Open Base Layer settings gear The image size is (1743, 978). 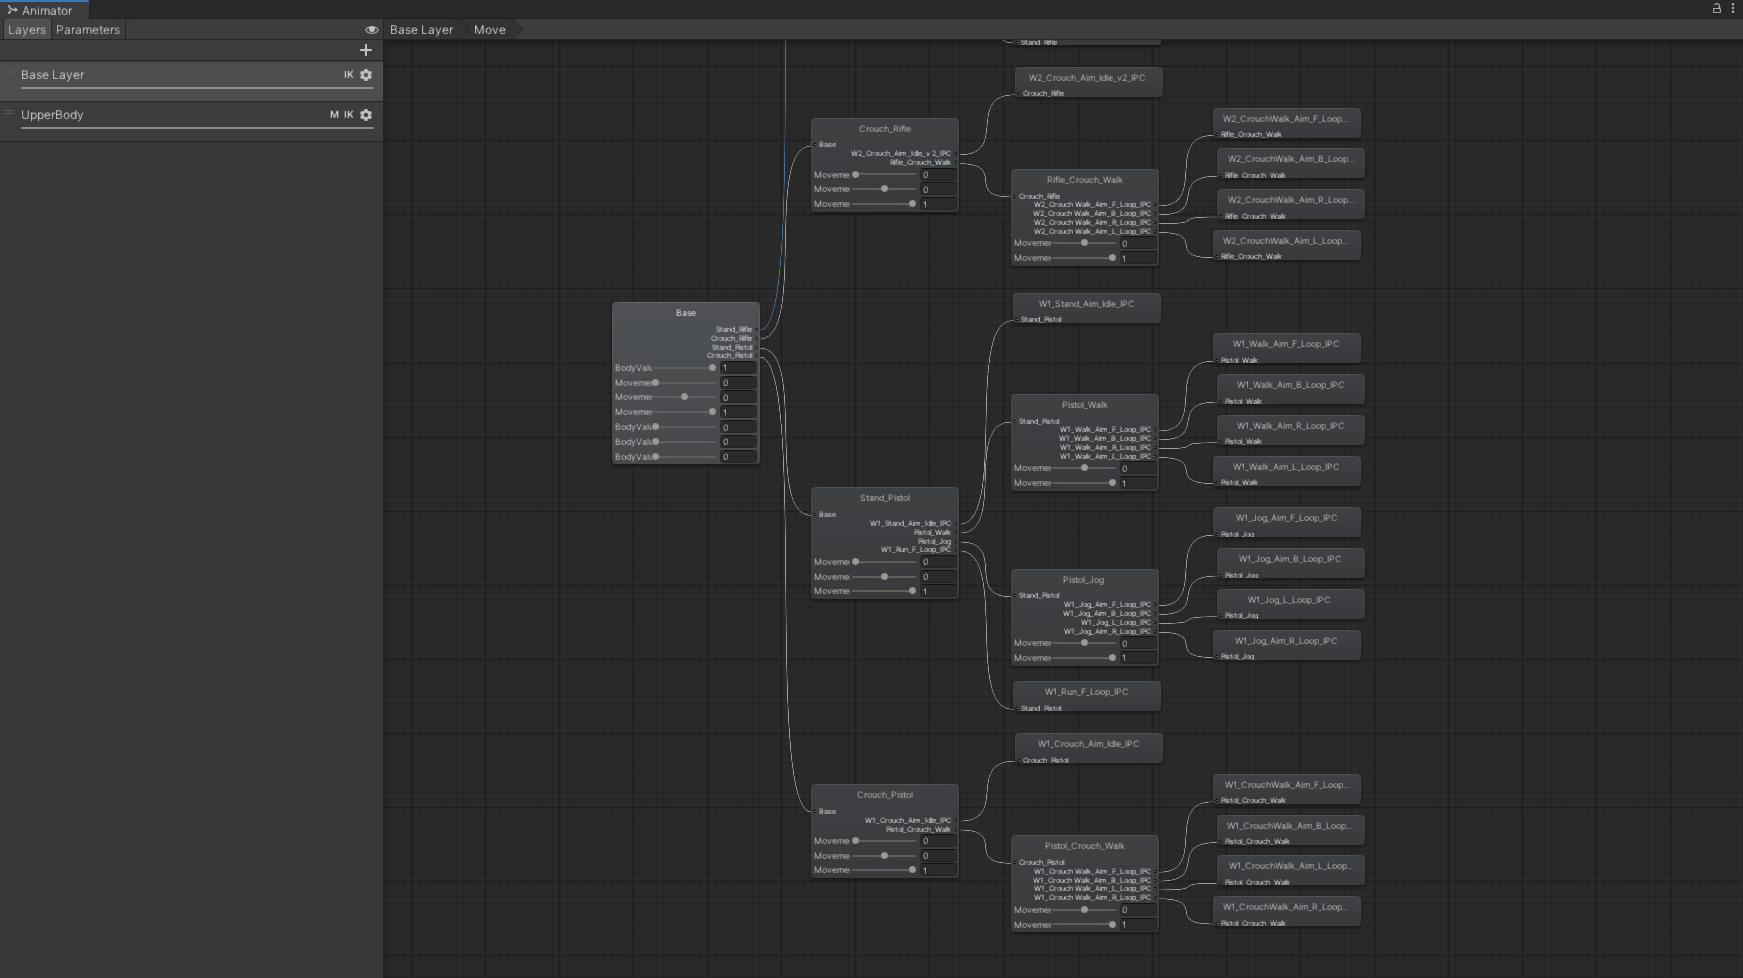coord(366,75)
